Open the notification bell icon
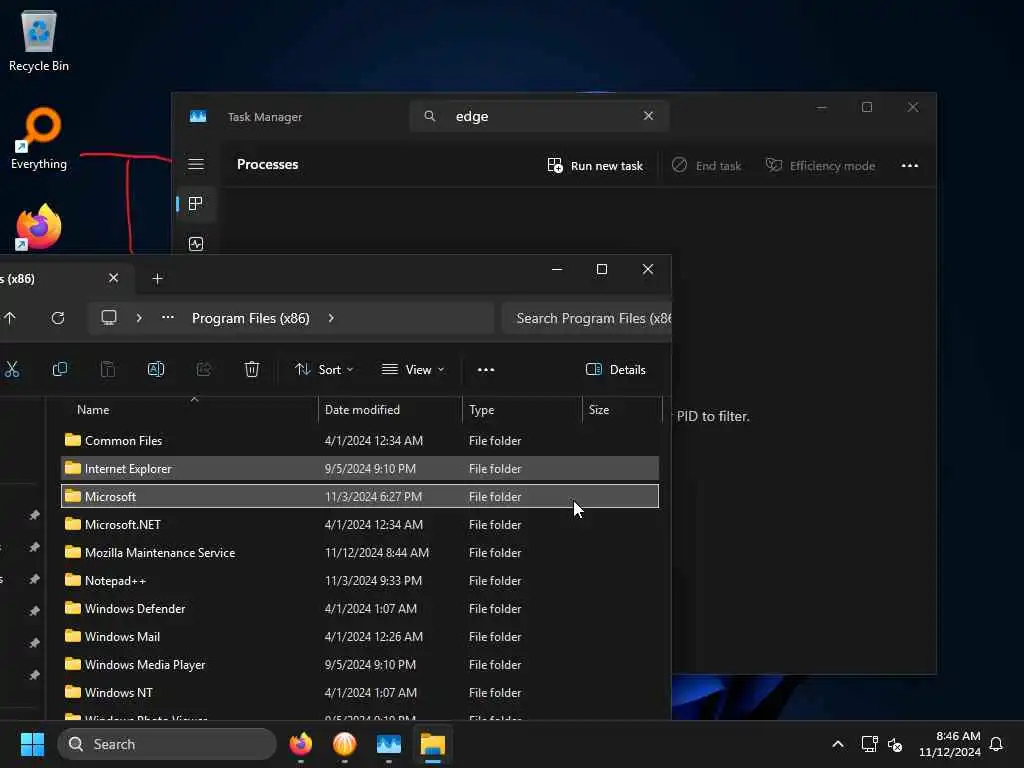The image size is (1024, 768). [996, 744]
